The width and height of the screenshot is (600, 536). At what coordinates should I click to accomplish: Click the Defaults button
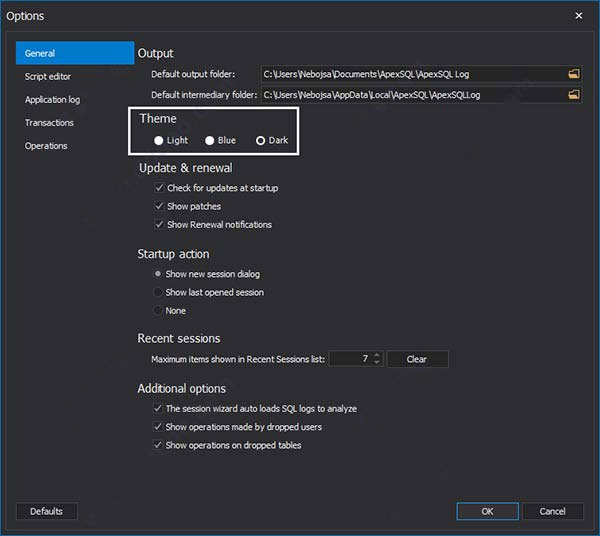(46, 511)
